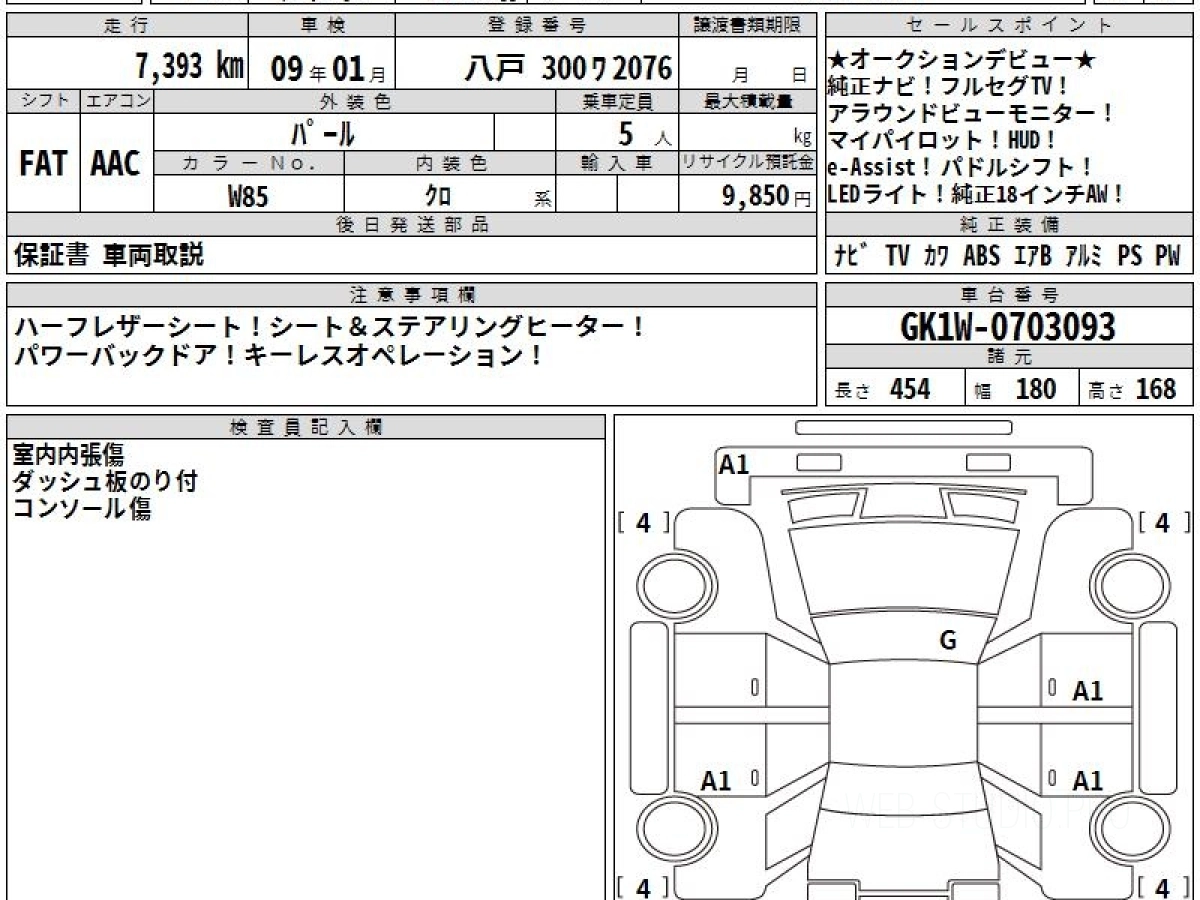Click the color number W85
This screenshot has width=1200, height=900.
tap(248, 196)
